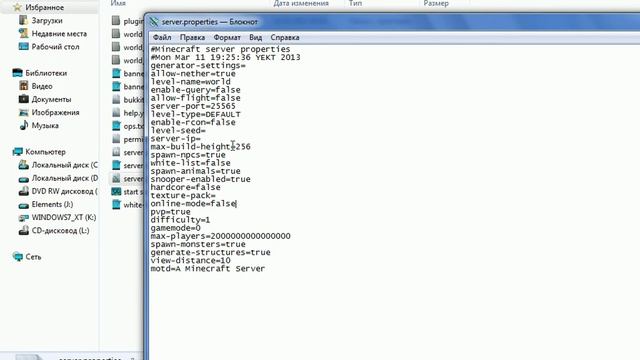Image resolution: width=640 pixels, height=360 pixels.
Task: Click the line difficulty=1 in Notepad
Action: click(180, 220)
